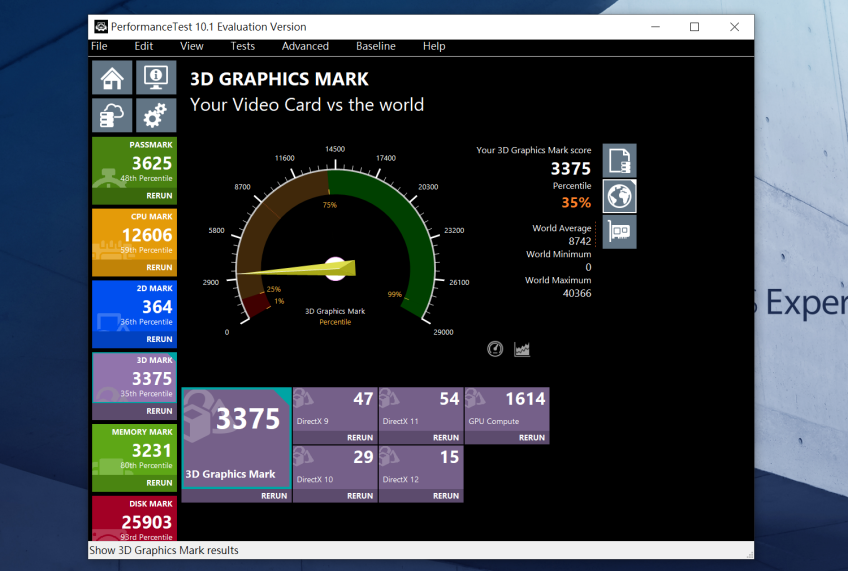Open the System Information monitor icon
Viewport: 848px width, 571px height.
click(x=156, y=78)
